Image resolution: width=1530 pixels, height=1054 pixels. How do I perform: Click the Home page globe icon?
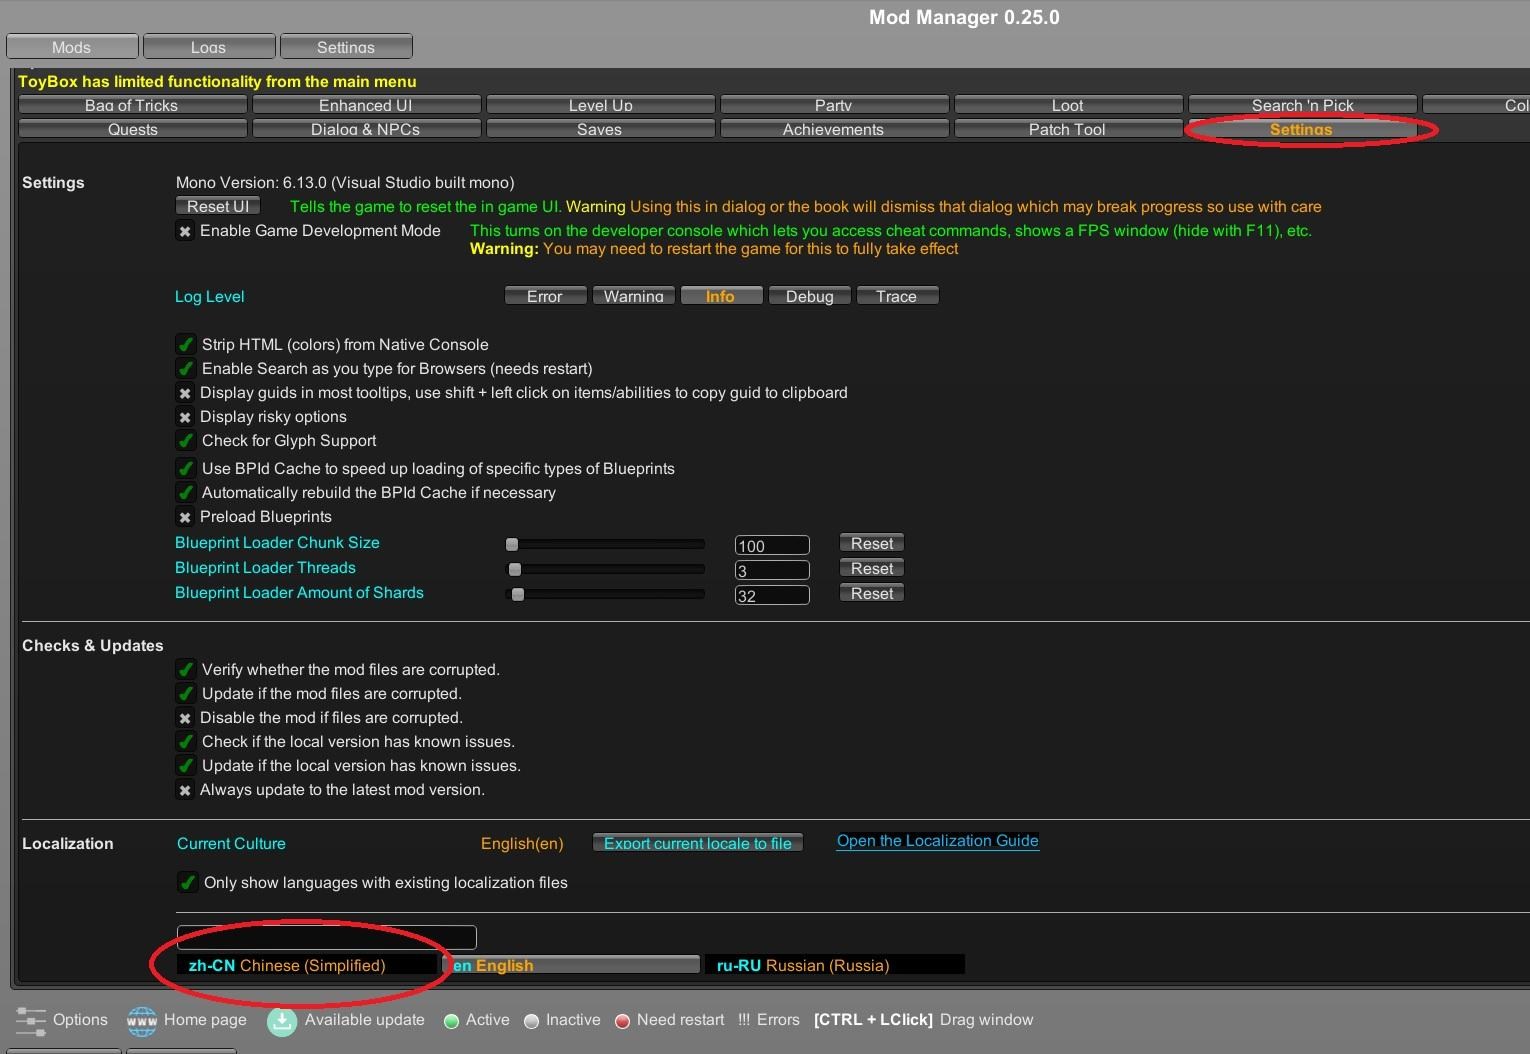pyautogui.click(x=141, y=1019)
